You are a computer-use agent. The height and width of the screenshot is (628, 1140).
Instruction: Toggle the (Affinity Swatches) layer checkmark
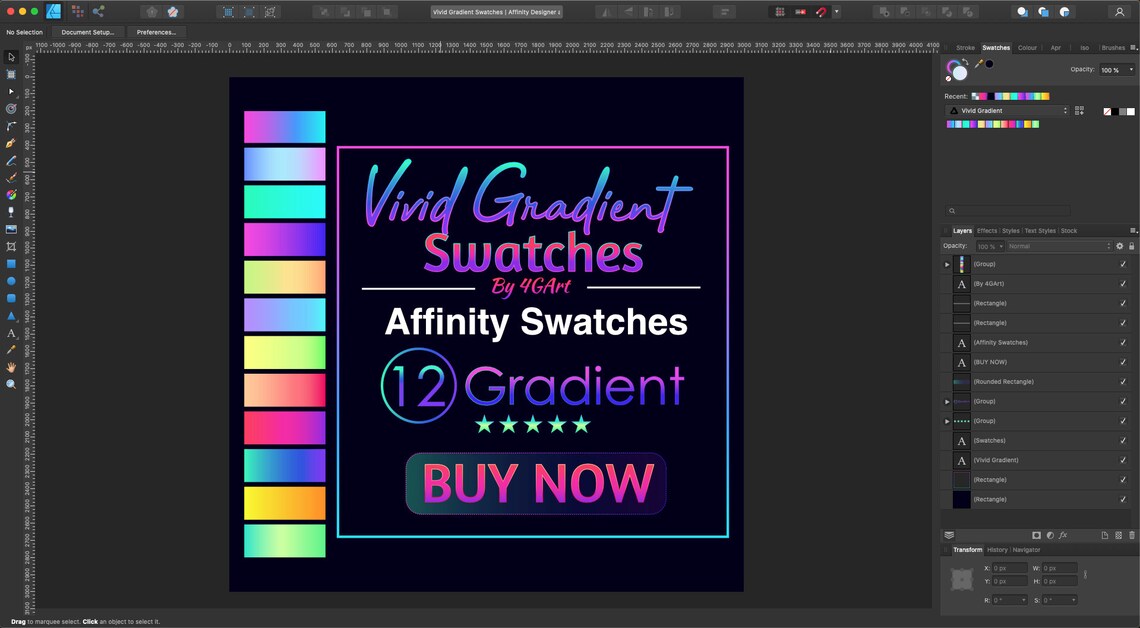[x=1123, y=342]
